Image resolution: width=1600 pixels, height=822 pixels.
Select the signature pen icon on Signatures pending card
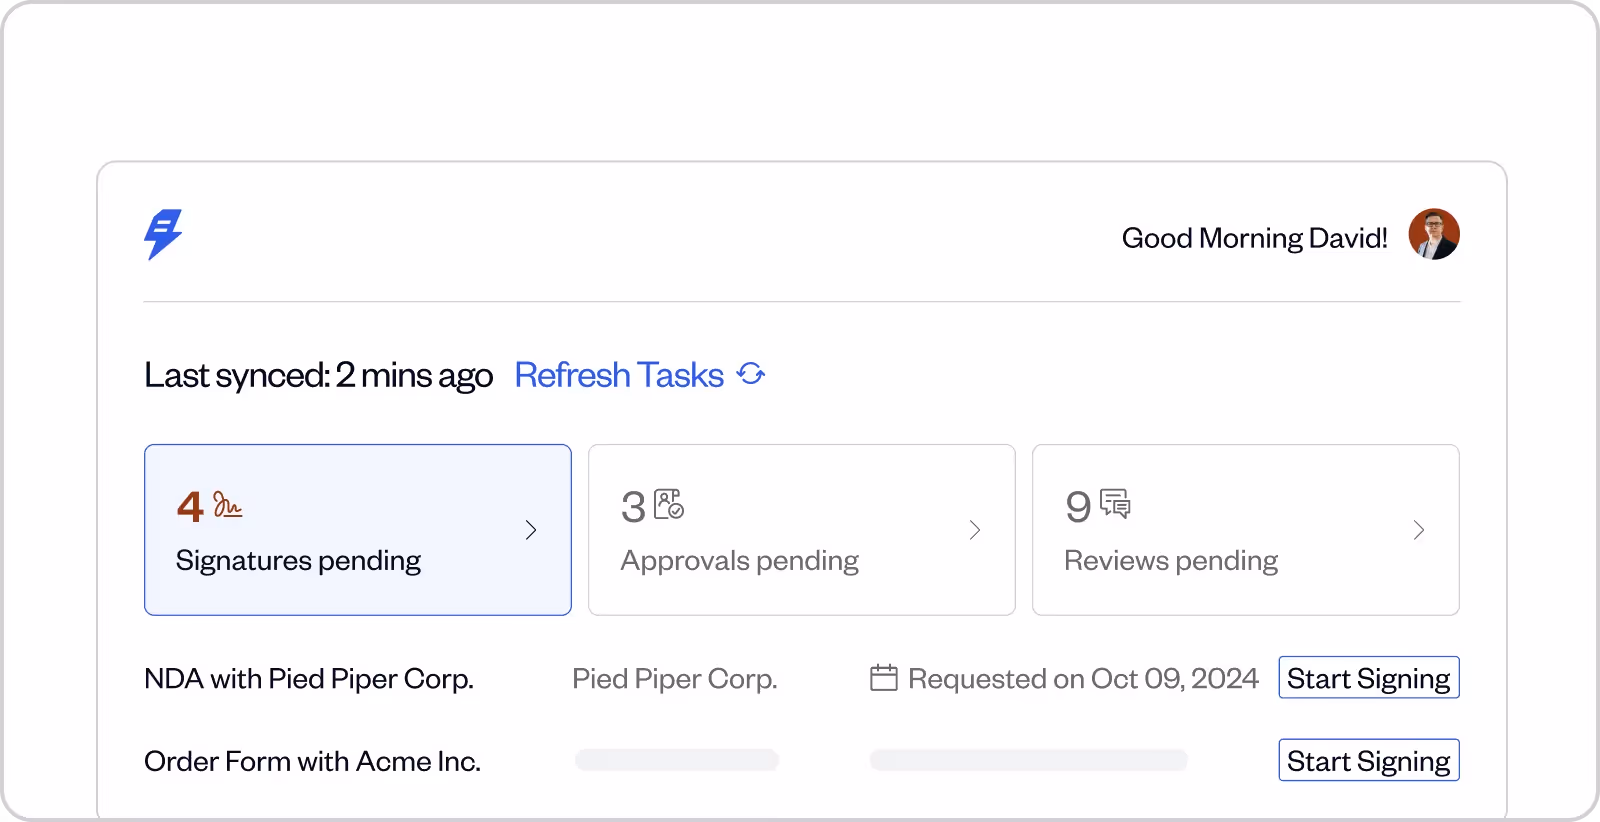pos(227,506)
